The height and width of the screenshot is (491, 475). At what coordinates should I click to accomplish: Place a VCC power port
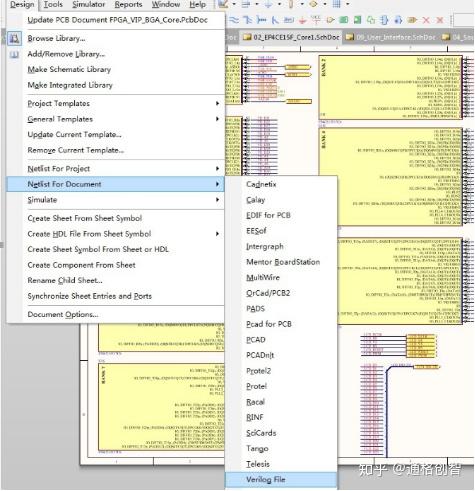coord(315,20)
